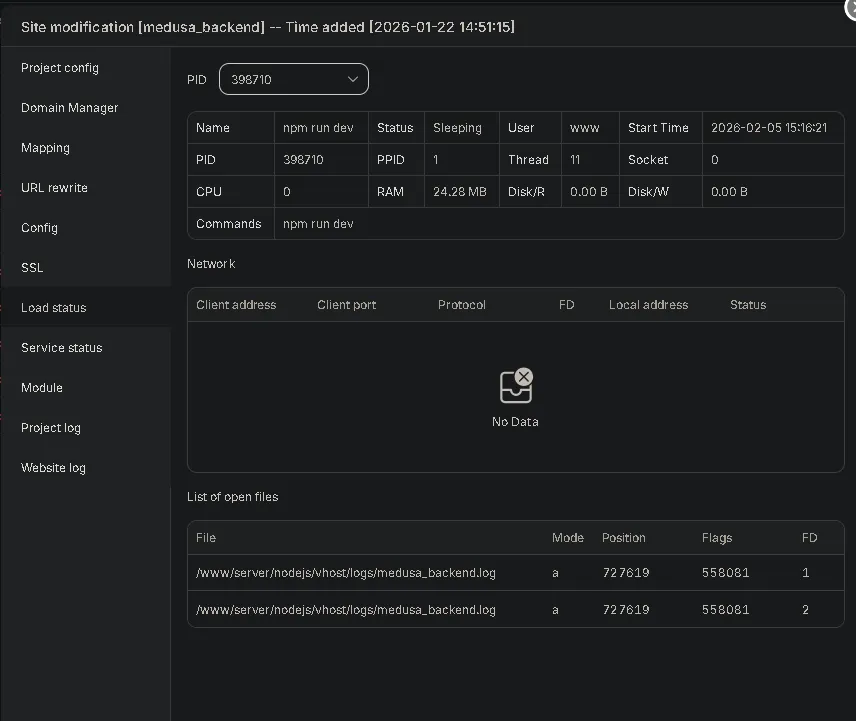This screenshot has width=856, height=721.
Task: Open the Config sidebar item
Action: pos(40,228)
